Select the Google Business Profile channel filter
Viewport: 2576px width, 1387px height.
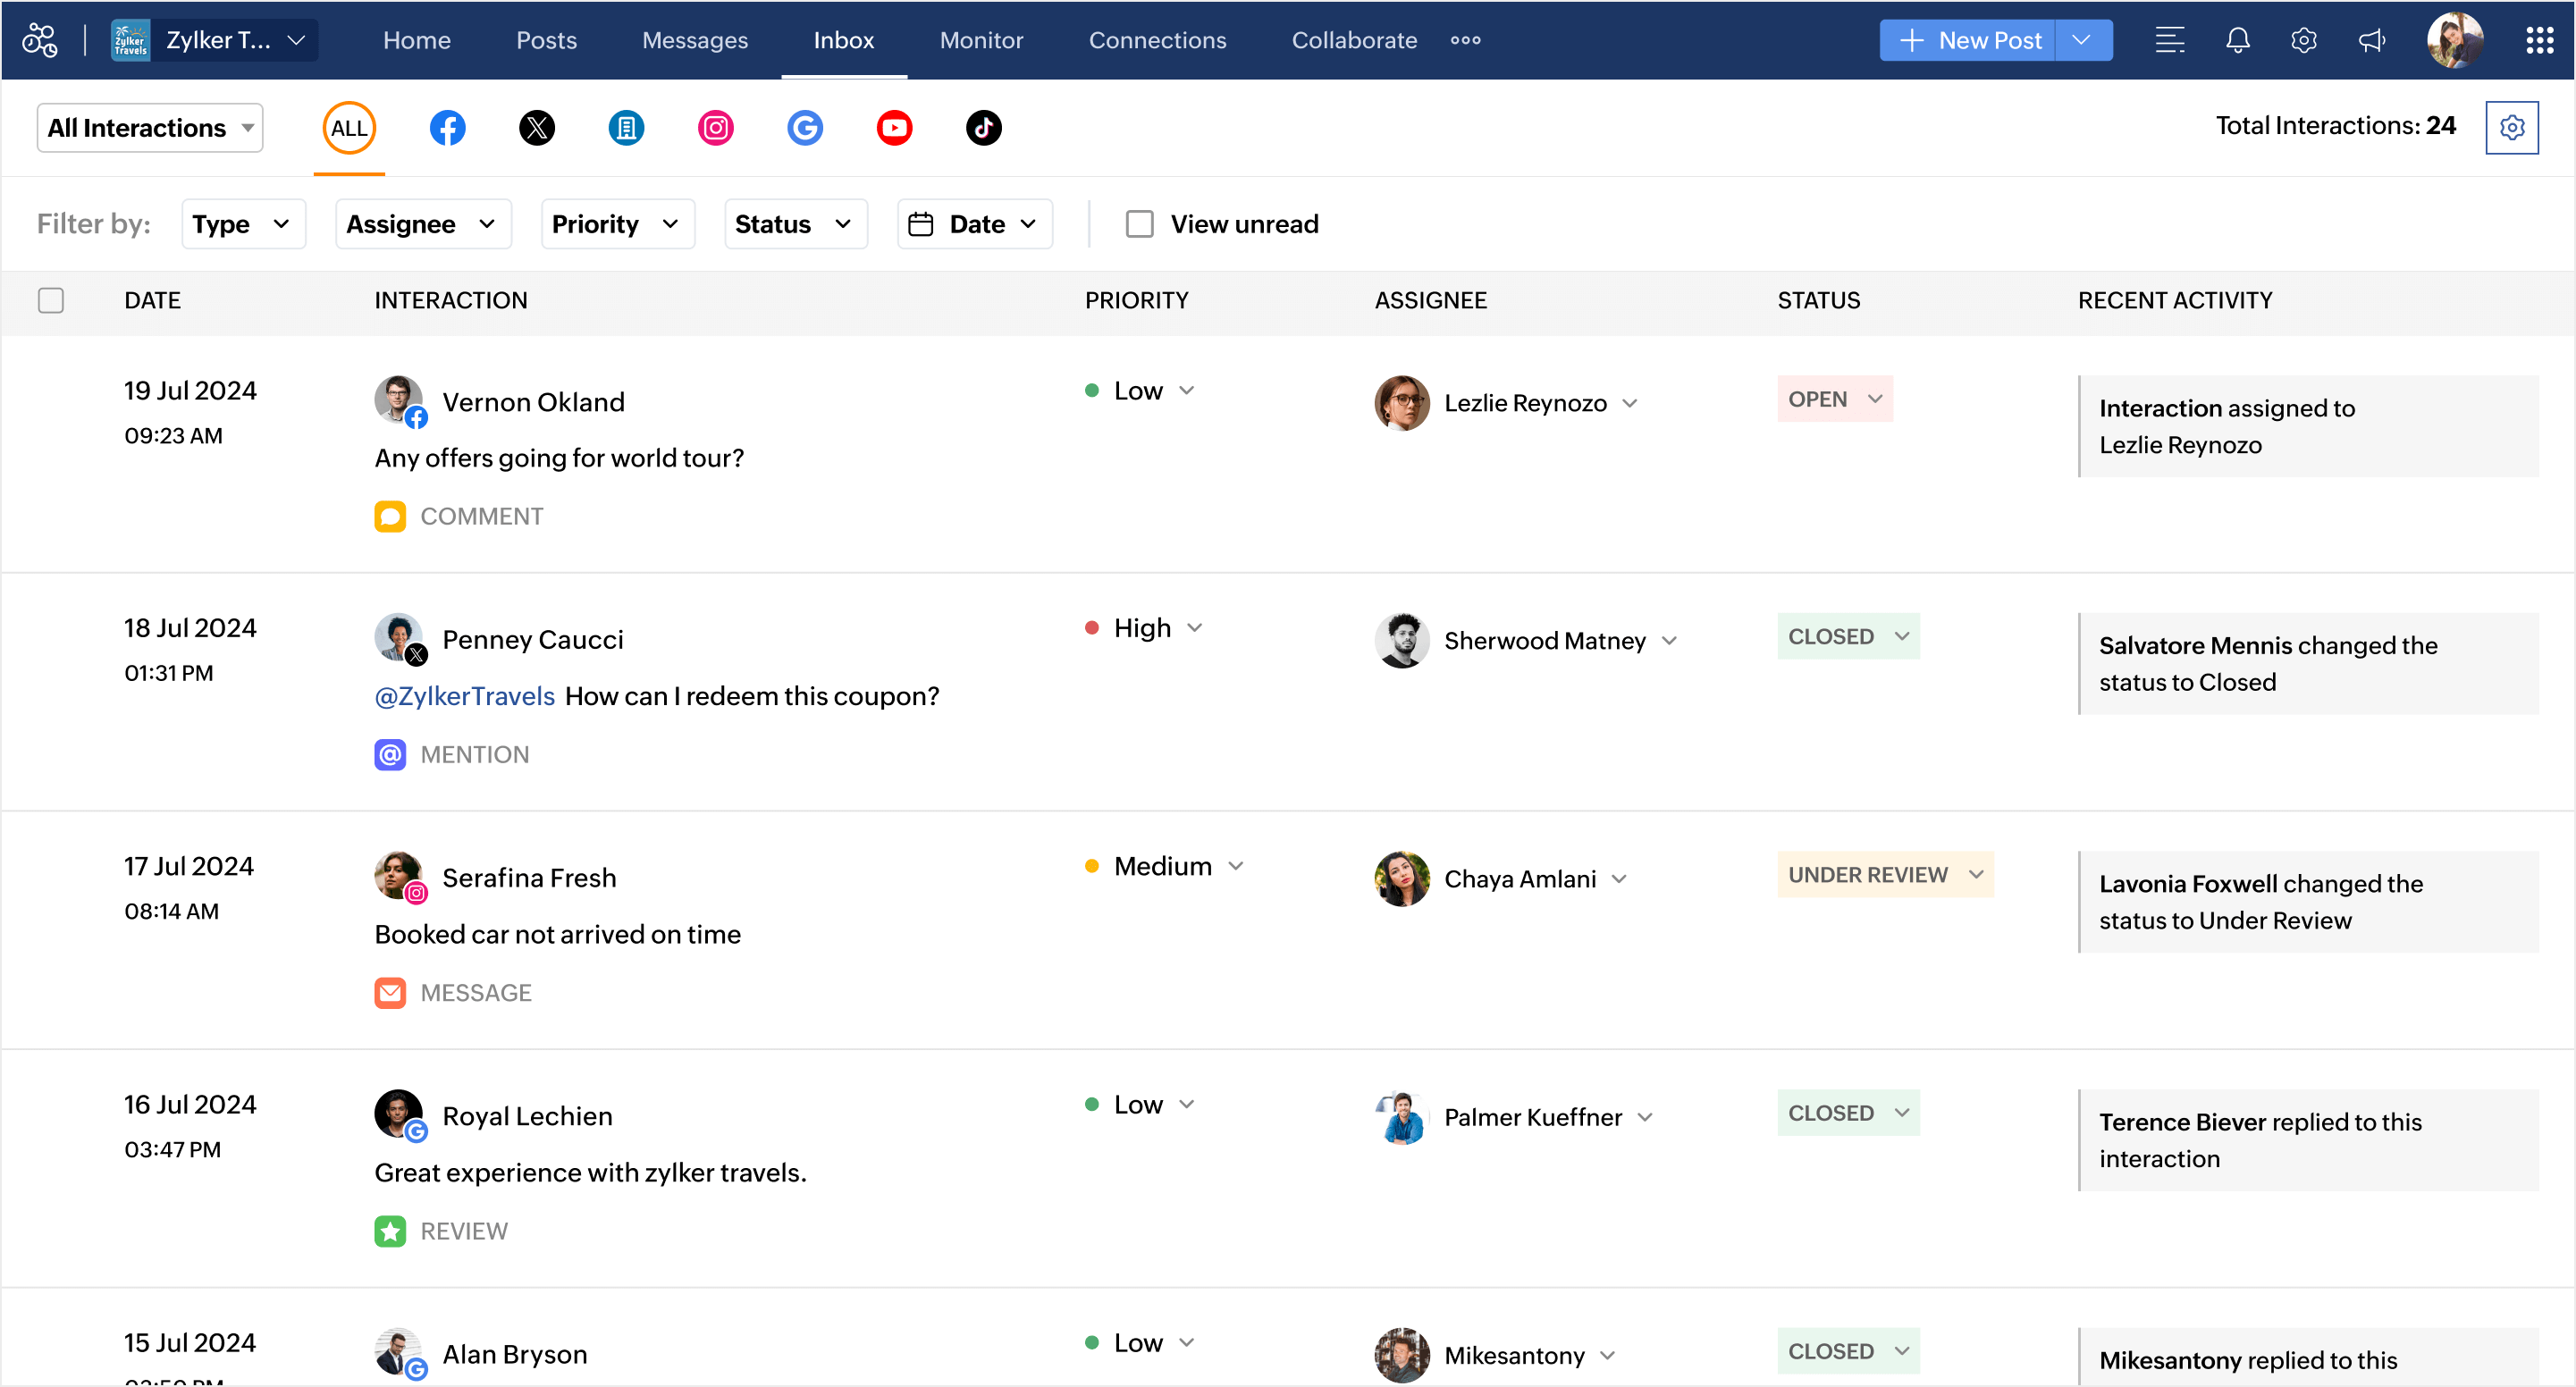(806, 127)
